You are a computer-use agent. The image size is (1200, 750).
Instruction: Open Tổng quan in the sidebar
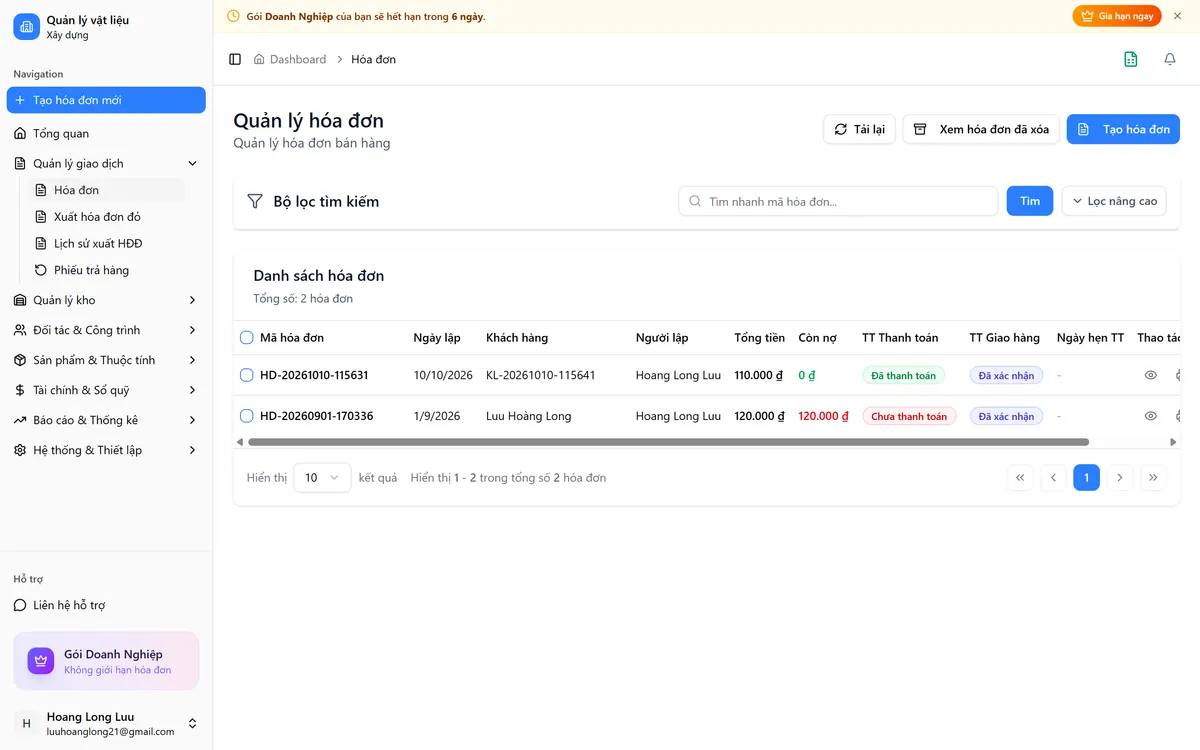pos(106,133)
